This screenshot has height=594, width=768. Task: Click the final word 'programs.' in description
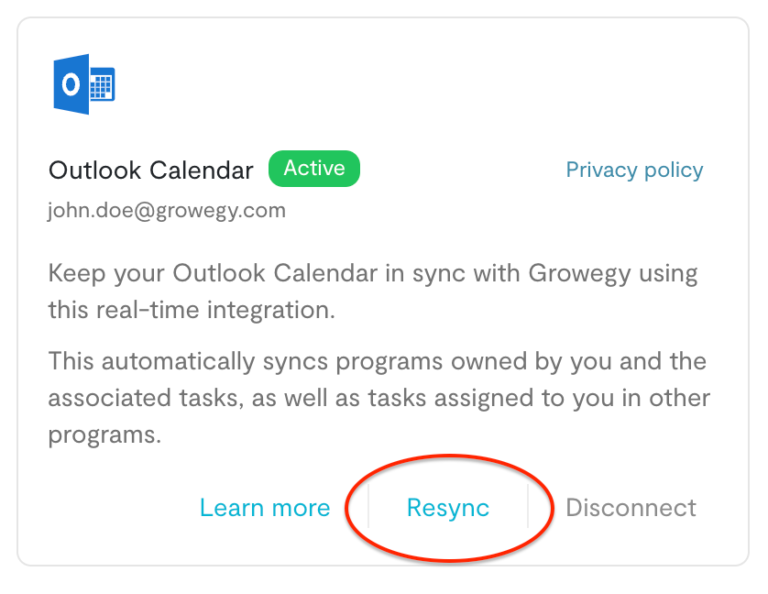click(104, 436)
